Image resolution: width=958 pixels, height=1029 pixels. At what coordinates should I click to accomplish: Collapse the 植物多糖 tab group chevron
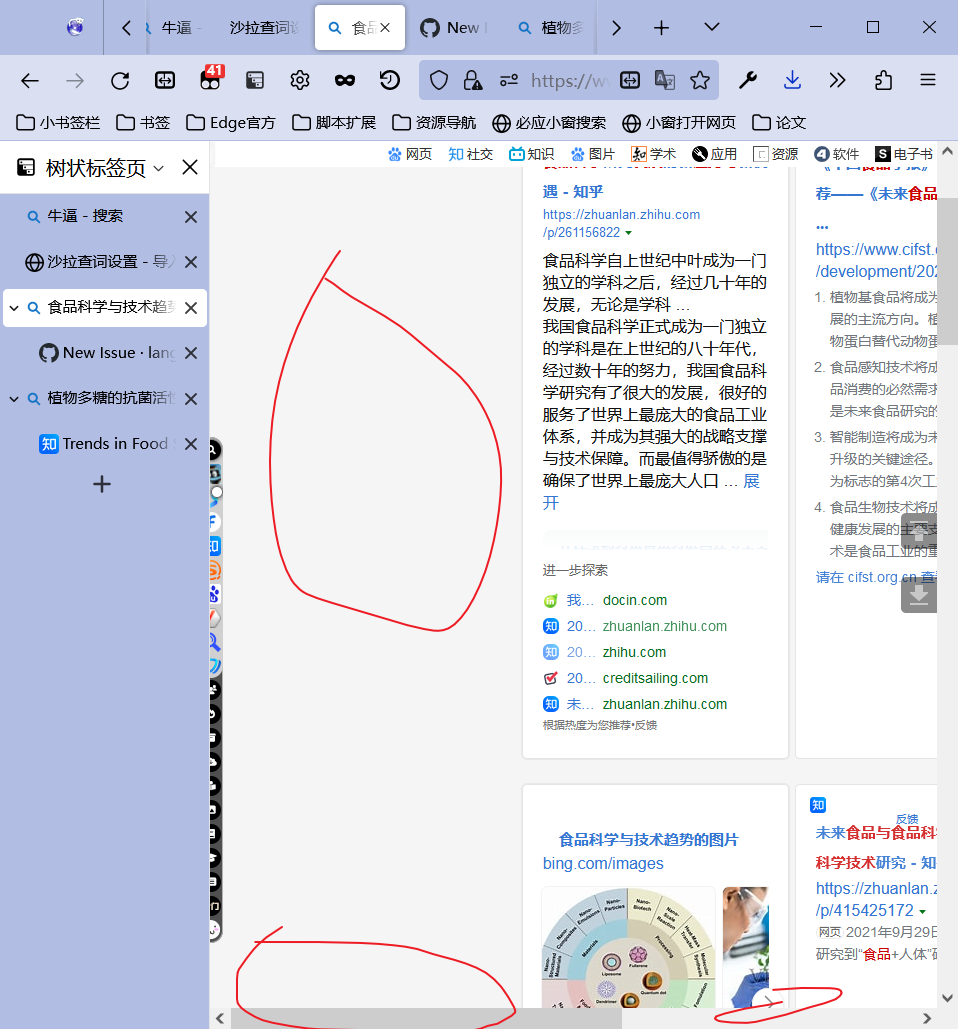(14, 398)
